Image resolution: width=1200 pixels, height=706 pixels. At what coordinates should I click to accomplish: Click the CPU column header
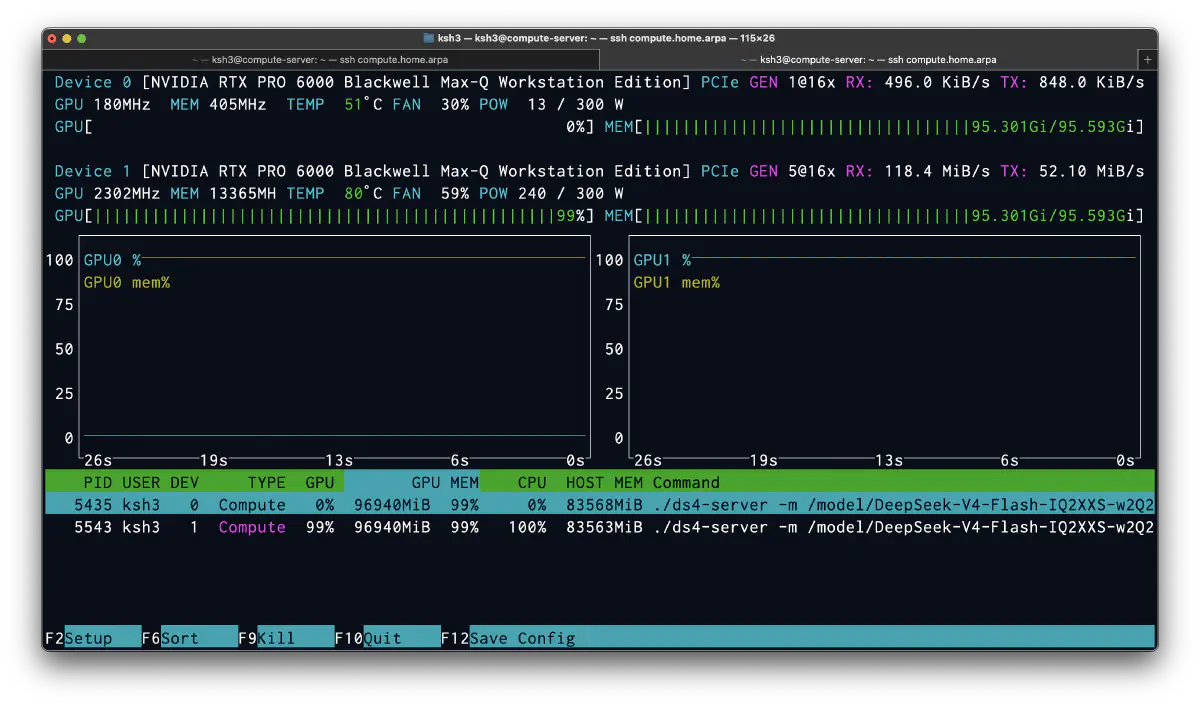point(532,483)
